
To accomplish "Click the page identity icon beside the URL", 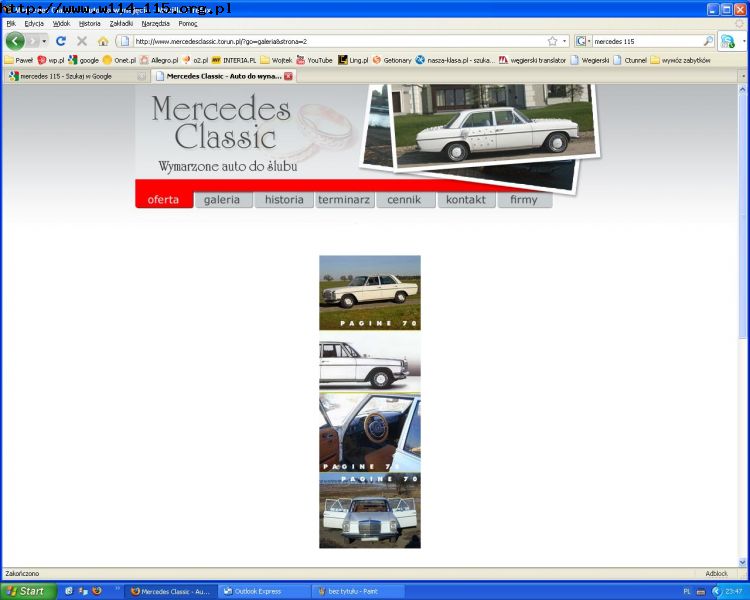I will pyautogui.click(x=124, y=41).
